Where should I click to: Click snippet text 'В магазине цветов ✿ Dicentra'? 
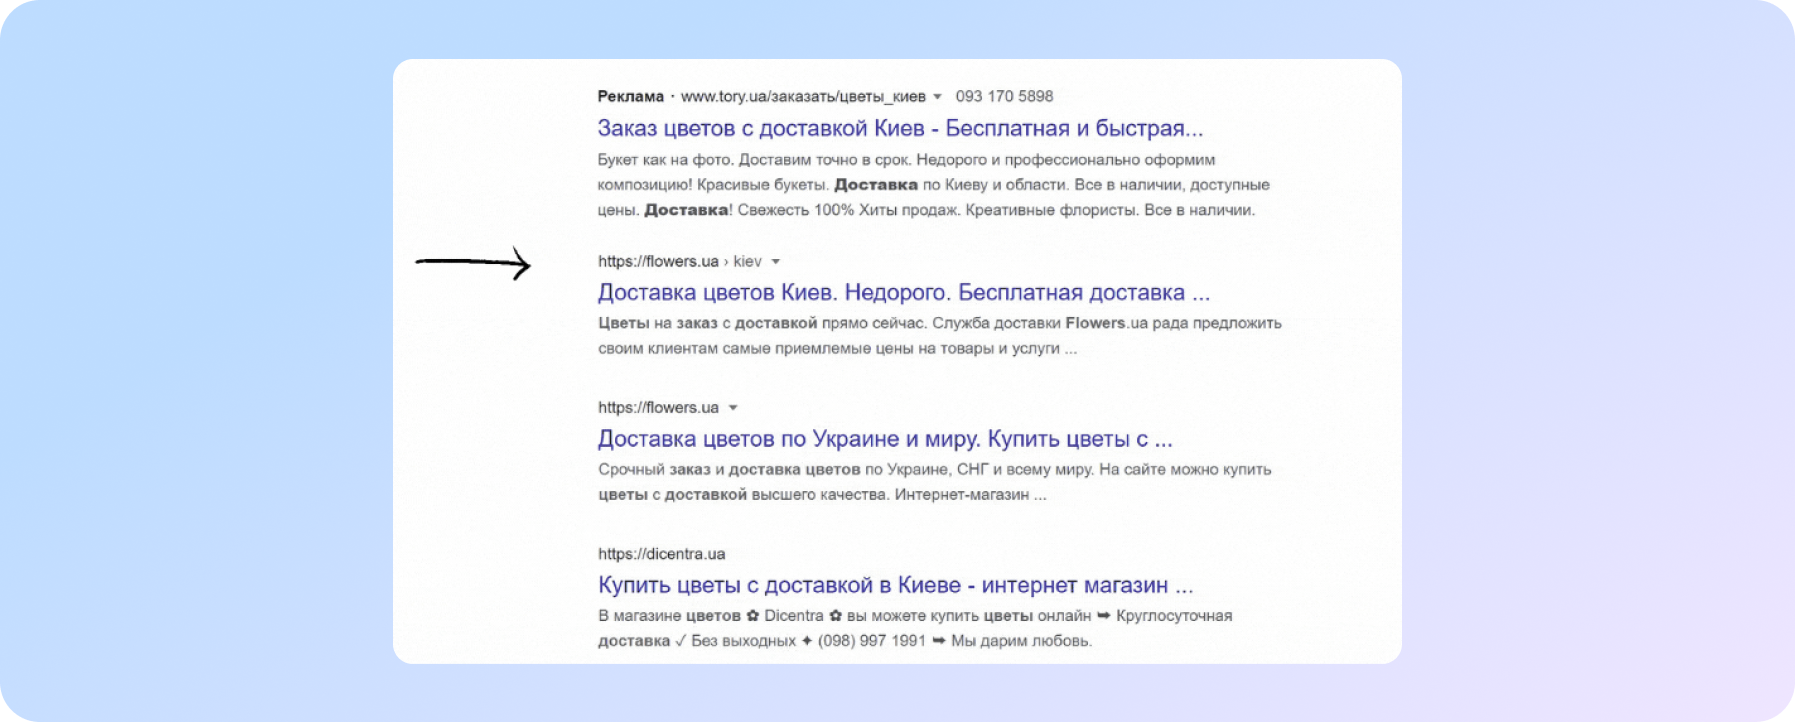[711, 615]
